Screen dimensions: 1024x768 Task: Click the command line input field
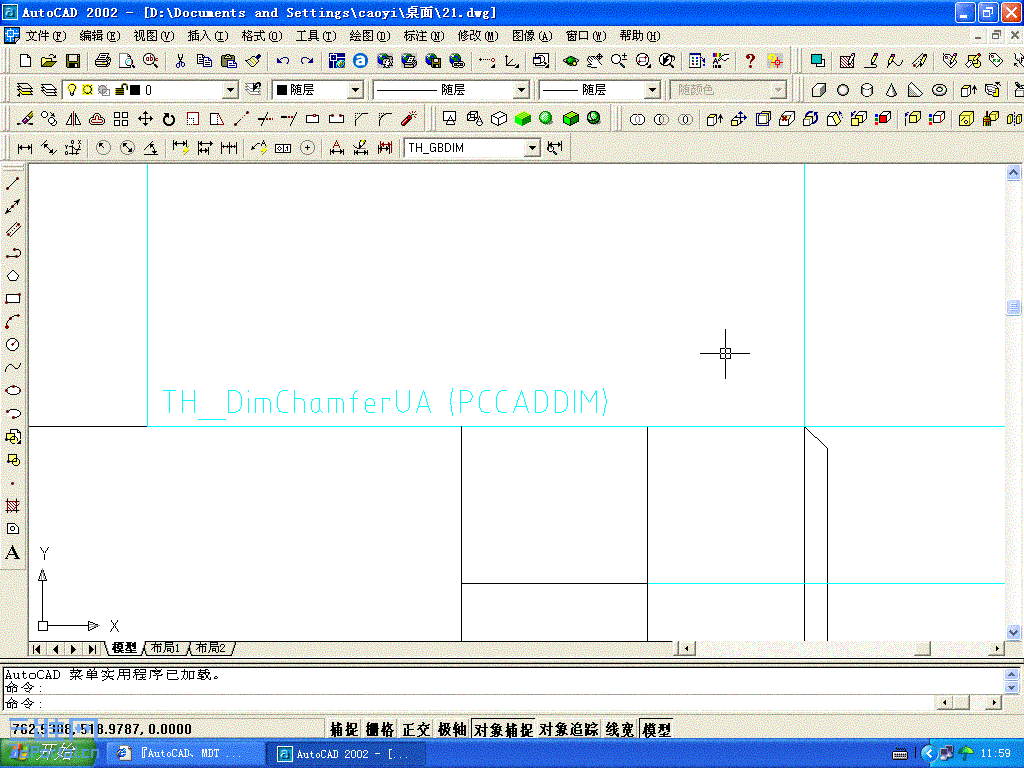click(x=469, y=703)
